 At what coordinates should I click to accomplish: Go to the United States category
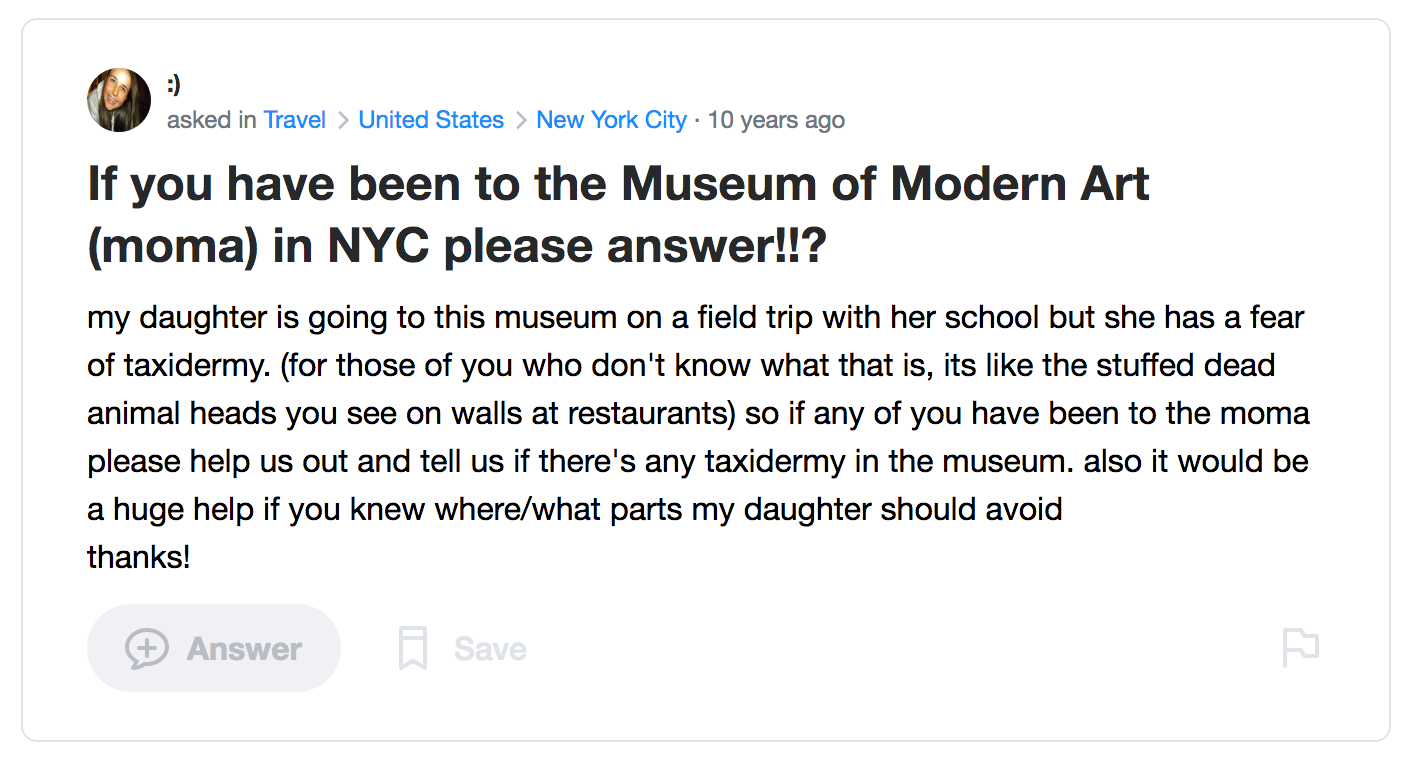pos(431,120)
